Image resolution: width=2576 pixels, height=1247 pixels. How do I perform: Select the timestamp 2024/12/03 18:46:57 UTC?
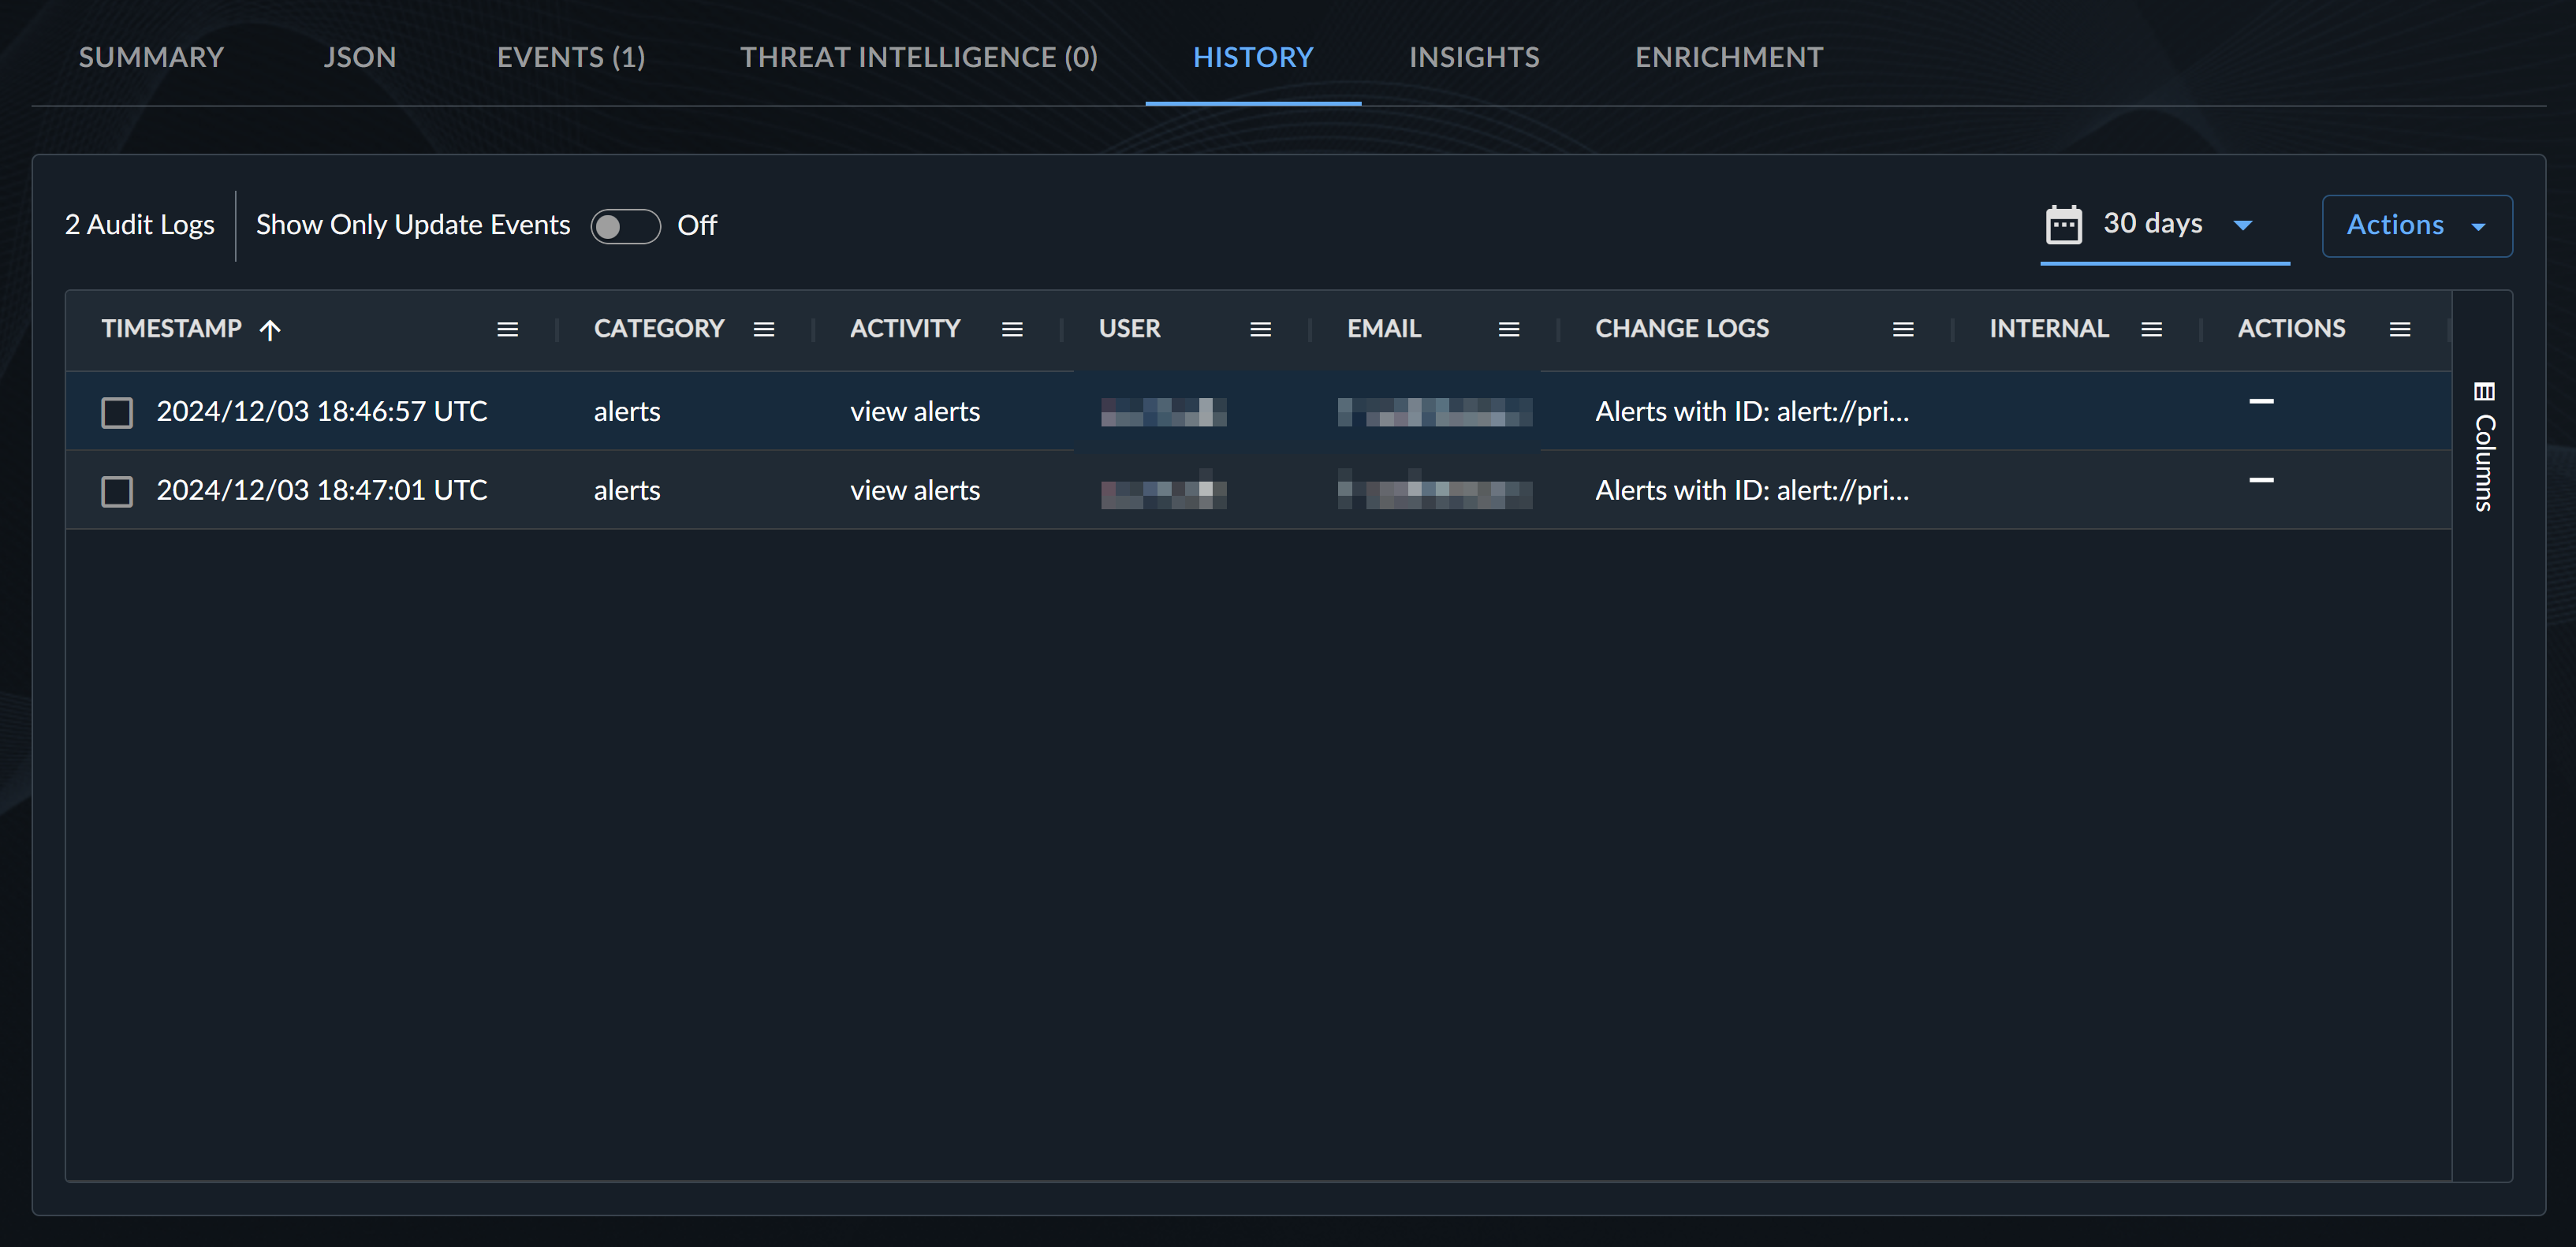[x=322, y=411]
